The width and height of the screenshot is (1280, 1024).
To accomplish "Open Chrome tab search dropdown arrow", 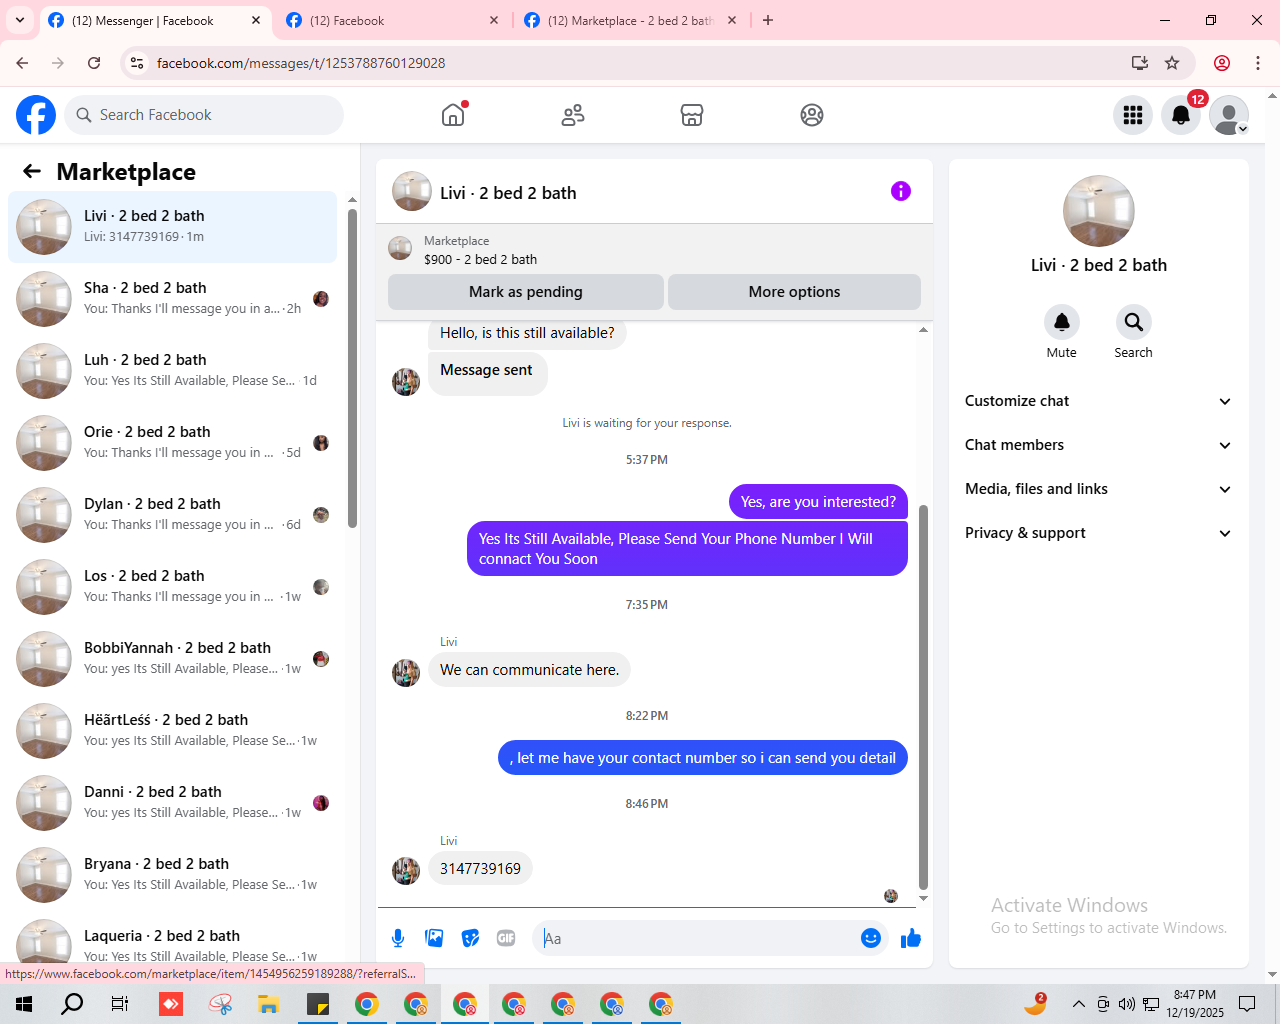I will (x=20, y=20).
